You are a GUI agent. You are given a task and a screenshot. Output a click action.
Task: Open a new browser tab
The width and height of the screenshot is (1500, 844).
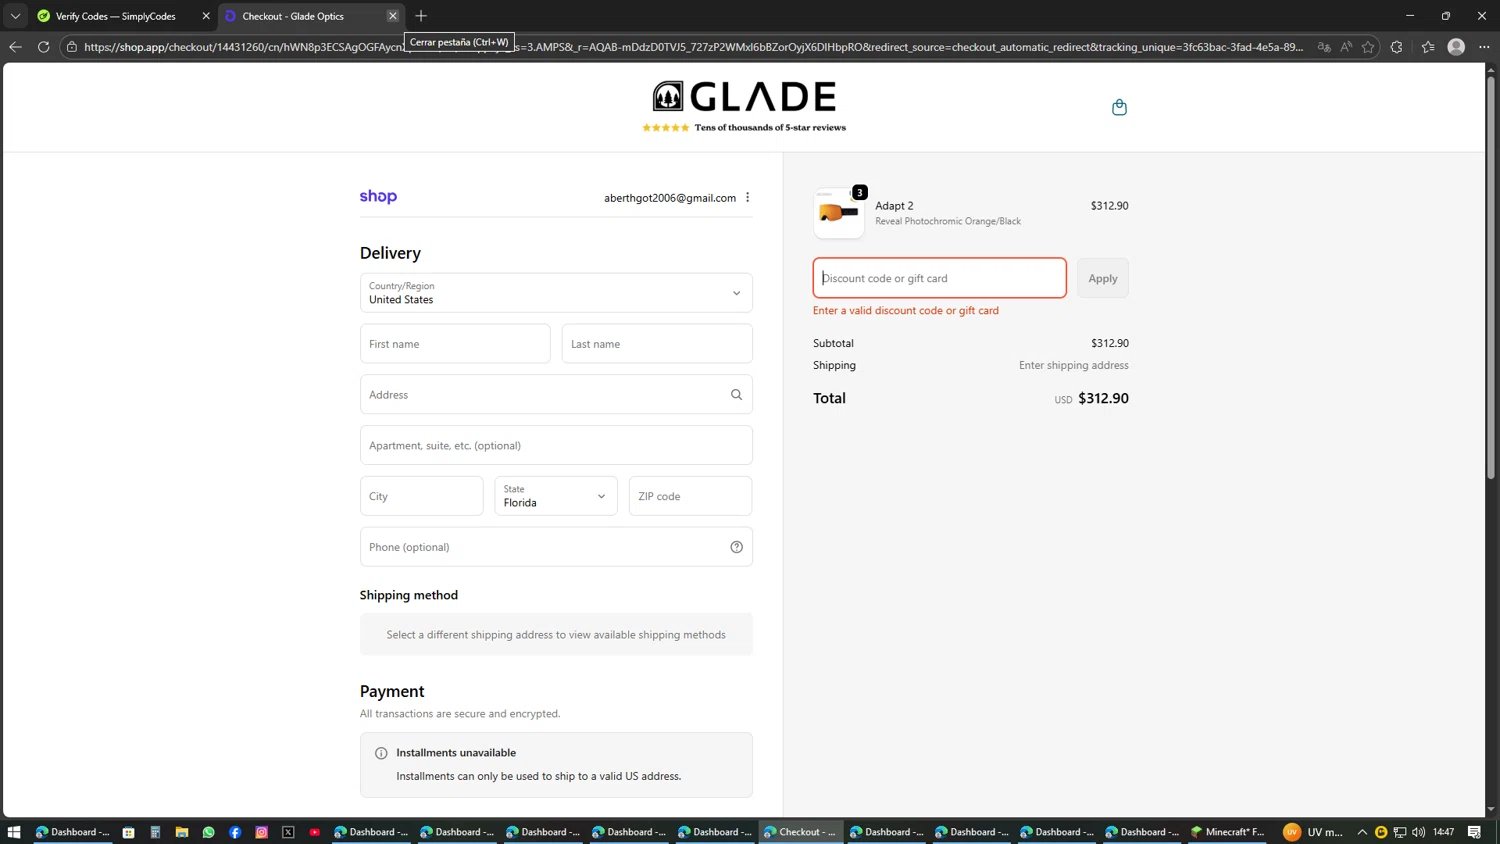(x=421, y=16)
